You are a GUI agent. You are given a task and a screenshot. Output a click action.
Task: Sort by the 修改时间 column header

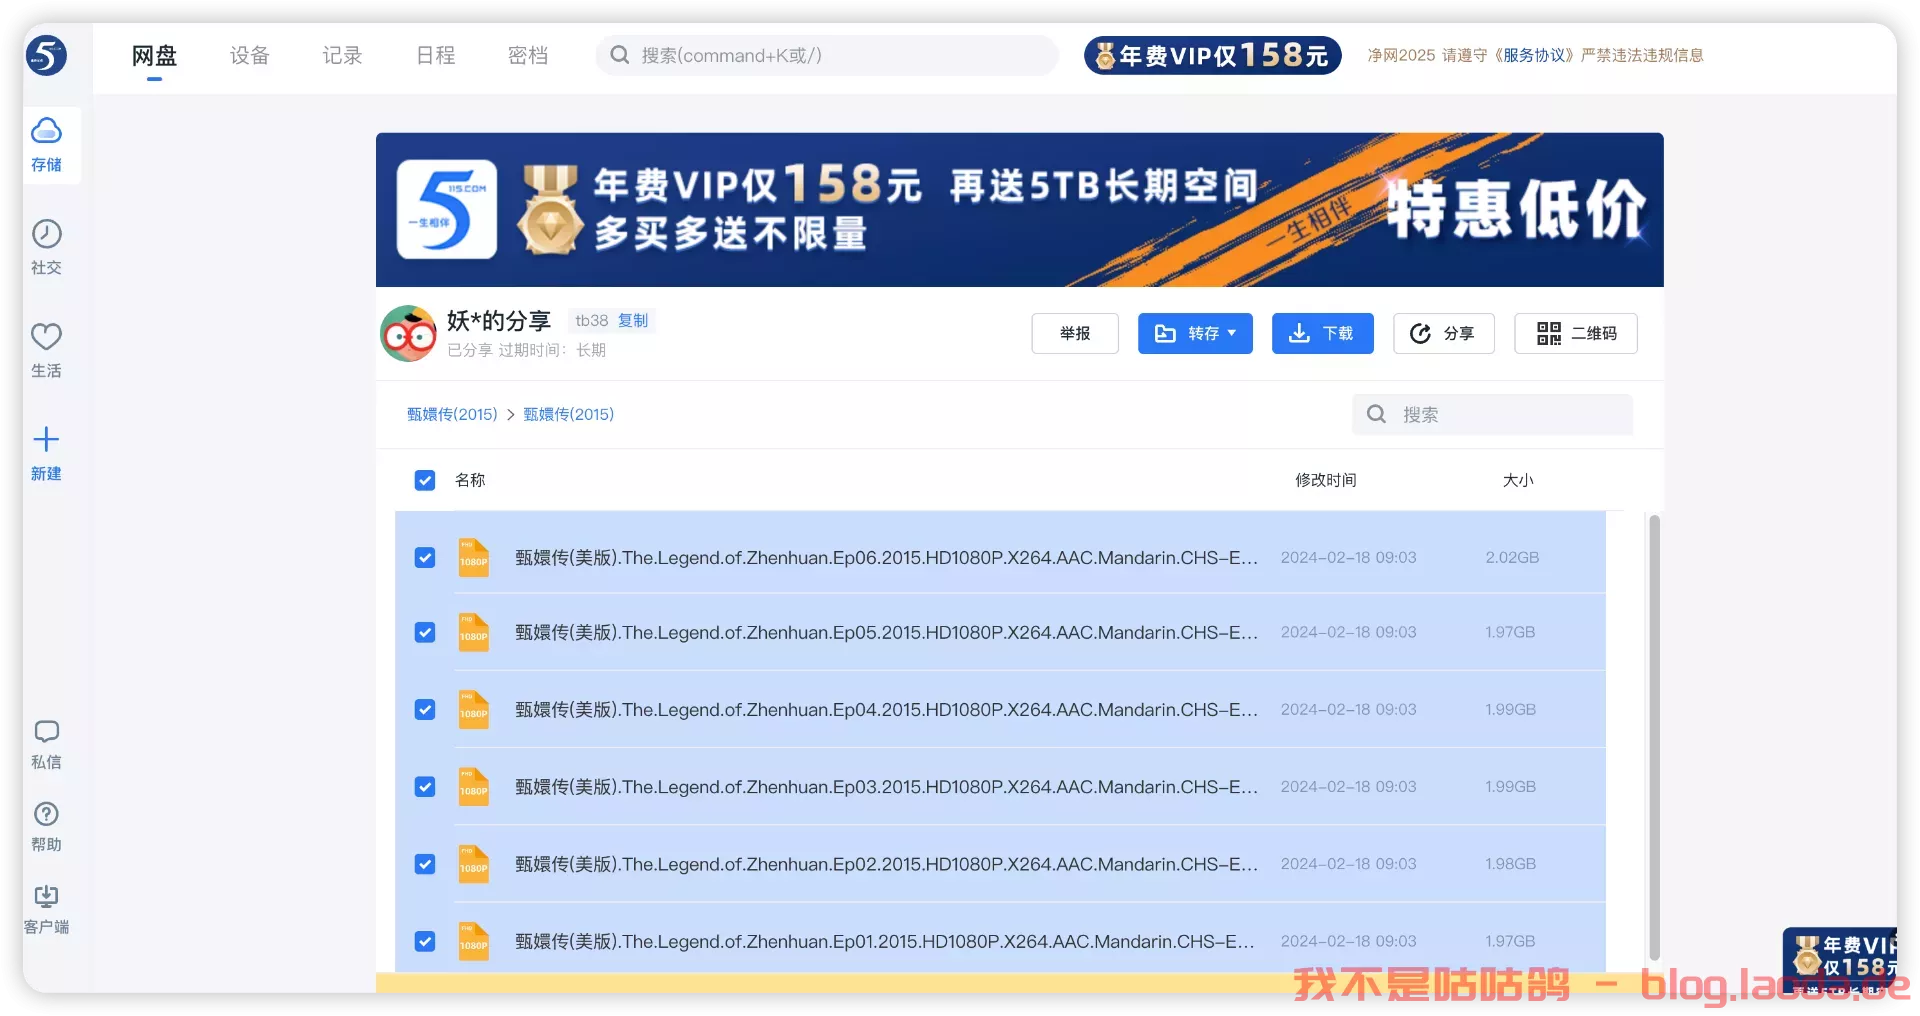tap(1326, 480)
